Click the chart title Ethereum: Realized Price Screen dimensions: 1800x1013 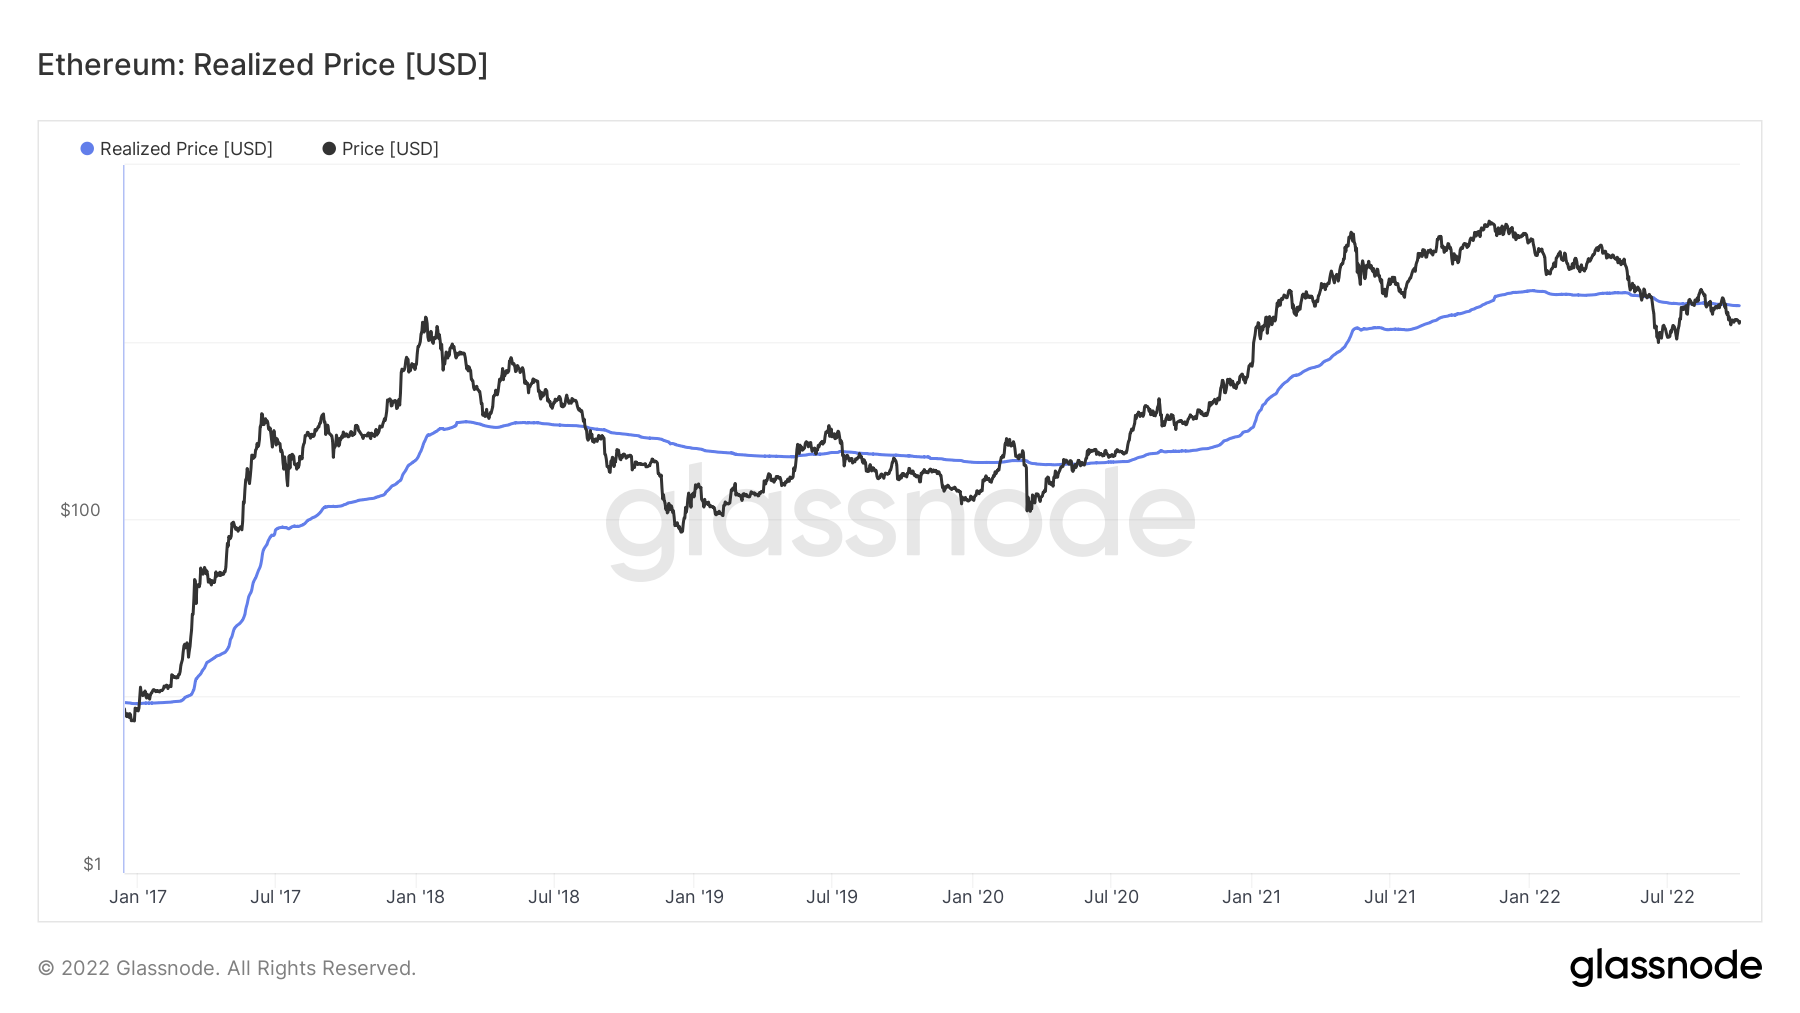tap(262, 65)
